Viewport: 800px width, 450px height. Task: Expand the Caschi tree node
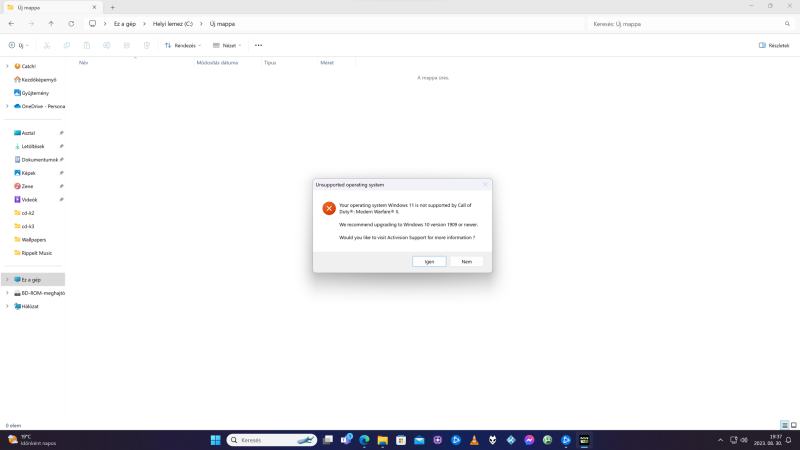tap(7, 66)
